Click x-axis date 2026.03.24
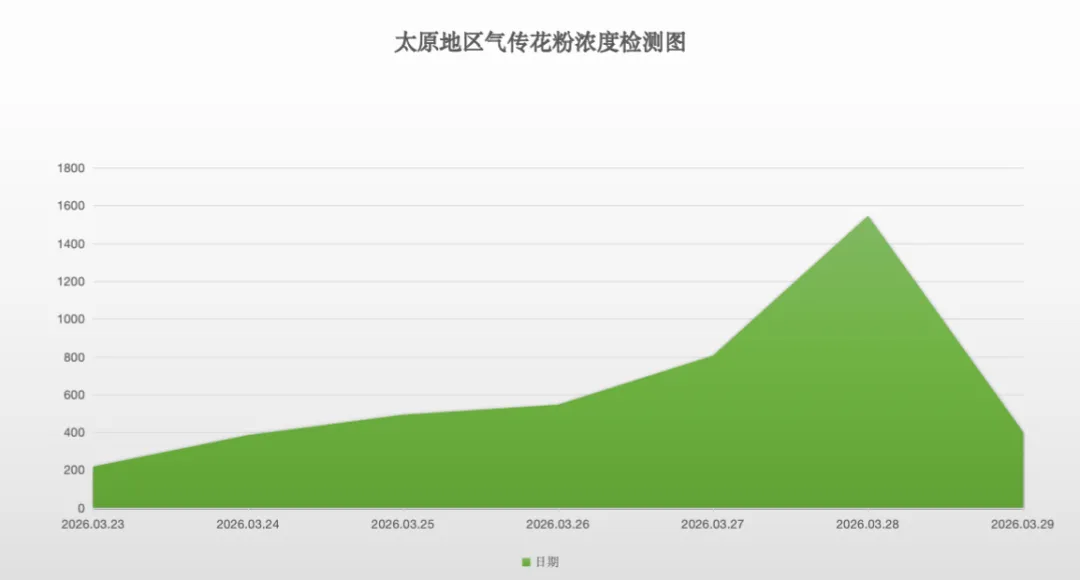The width and height of the screenshot is (1080, 580). click(248, 524)
